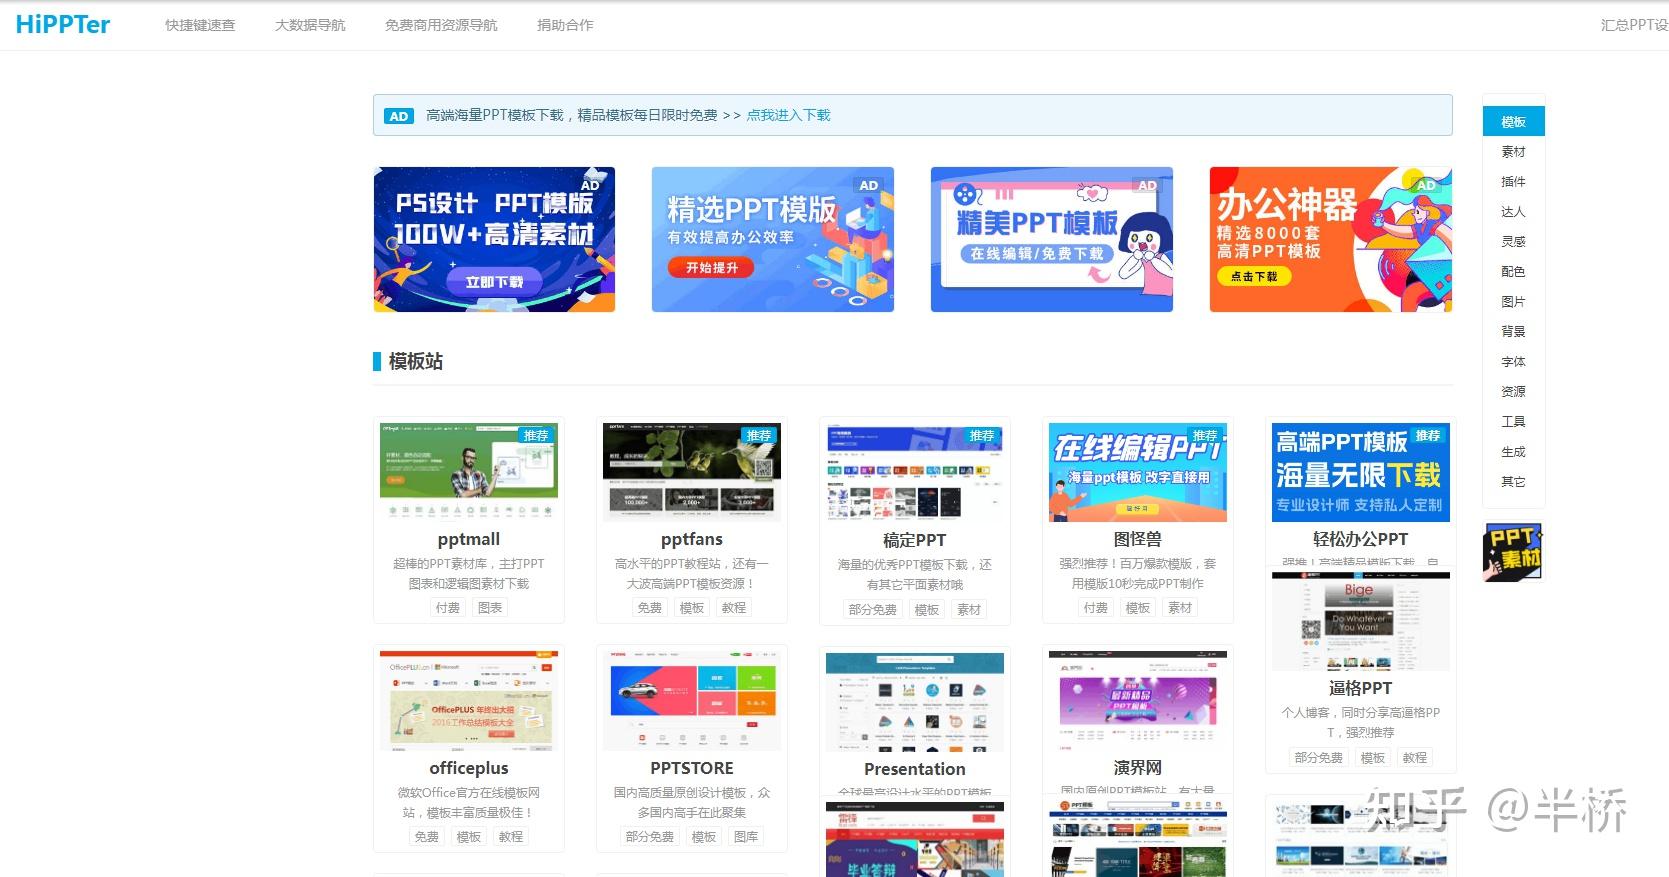1669x877 pixels.
Task: Open the 逼格PPT site thumbnail
Action: coord(1361,621)
